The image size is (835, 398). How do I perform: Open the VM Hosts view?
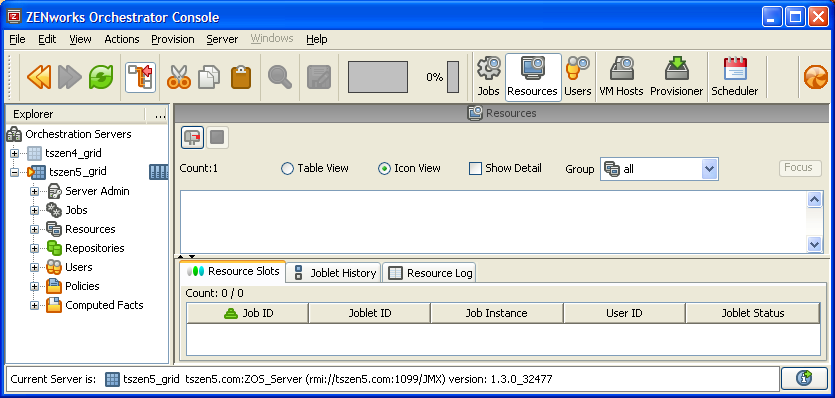click(621, 77)
